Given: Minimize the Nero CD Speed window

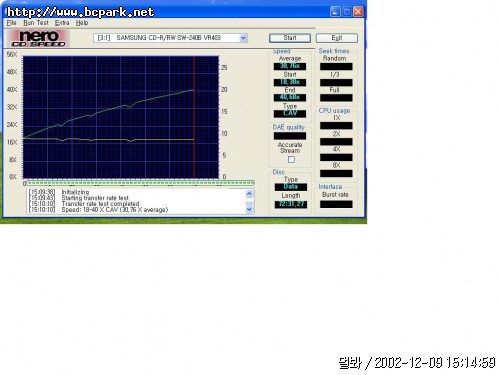Looking at the screenshot, I should (x=335, y=12).
